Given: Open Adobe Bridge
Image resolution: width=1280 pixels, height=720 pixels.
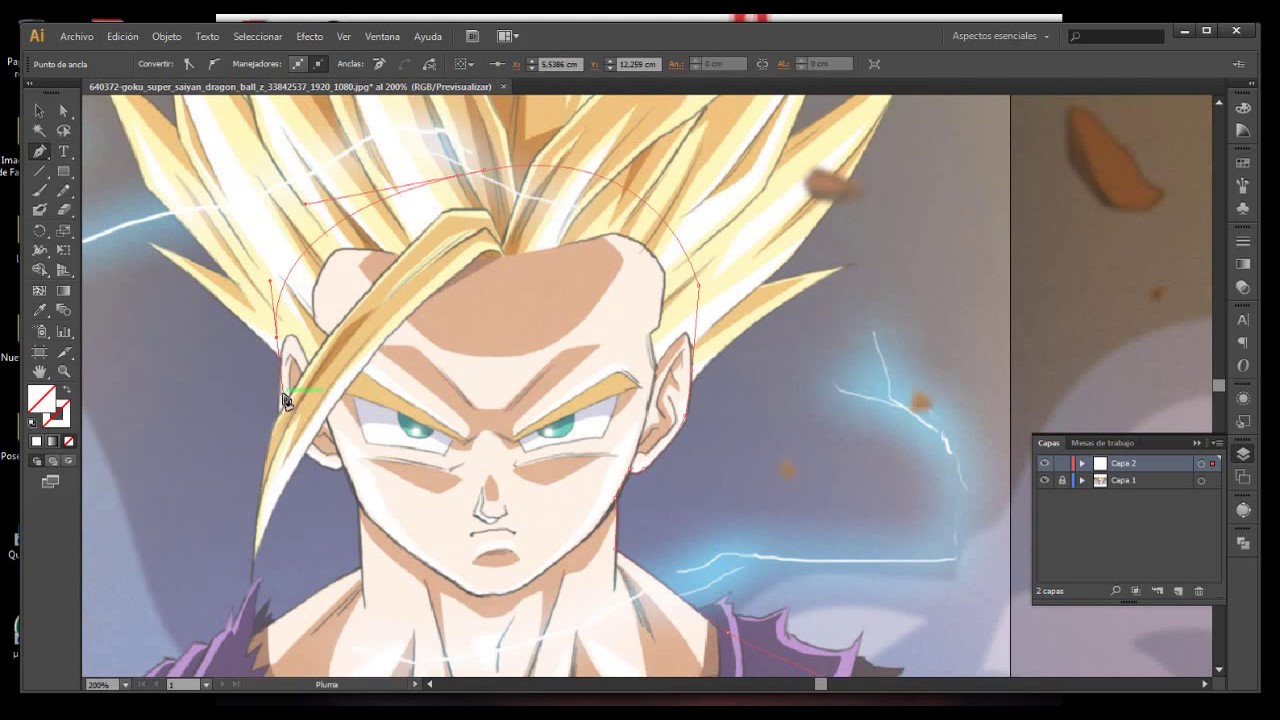Looking at the screenshot, I should coord(473,36).
